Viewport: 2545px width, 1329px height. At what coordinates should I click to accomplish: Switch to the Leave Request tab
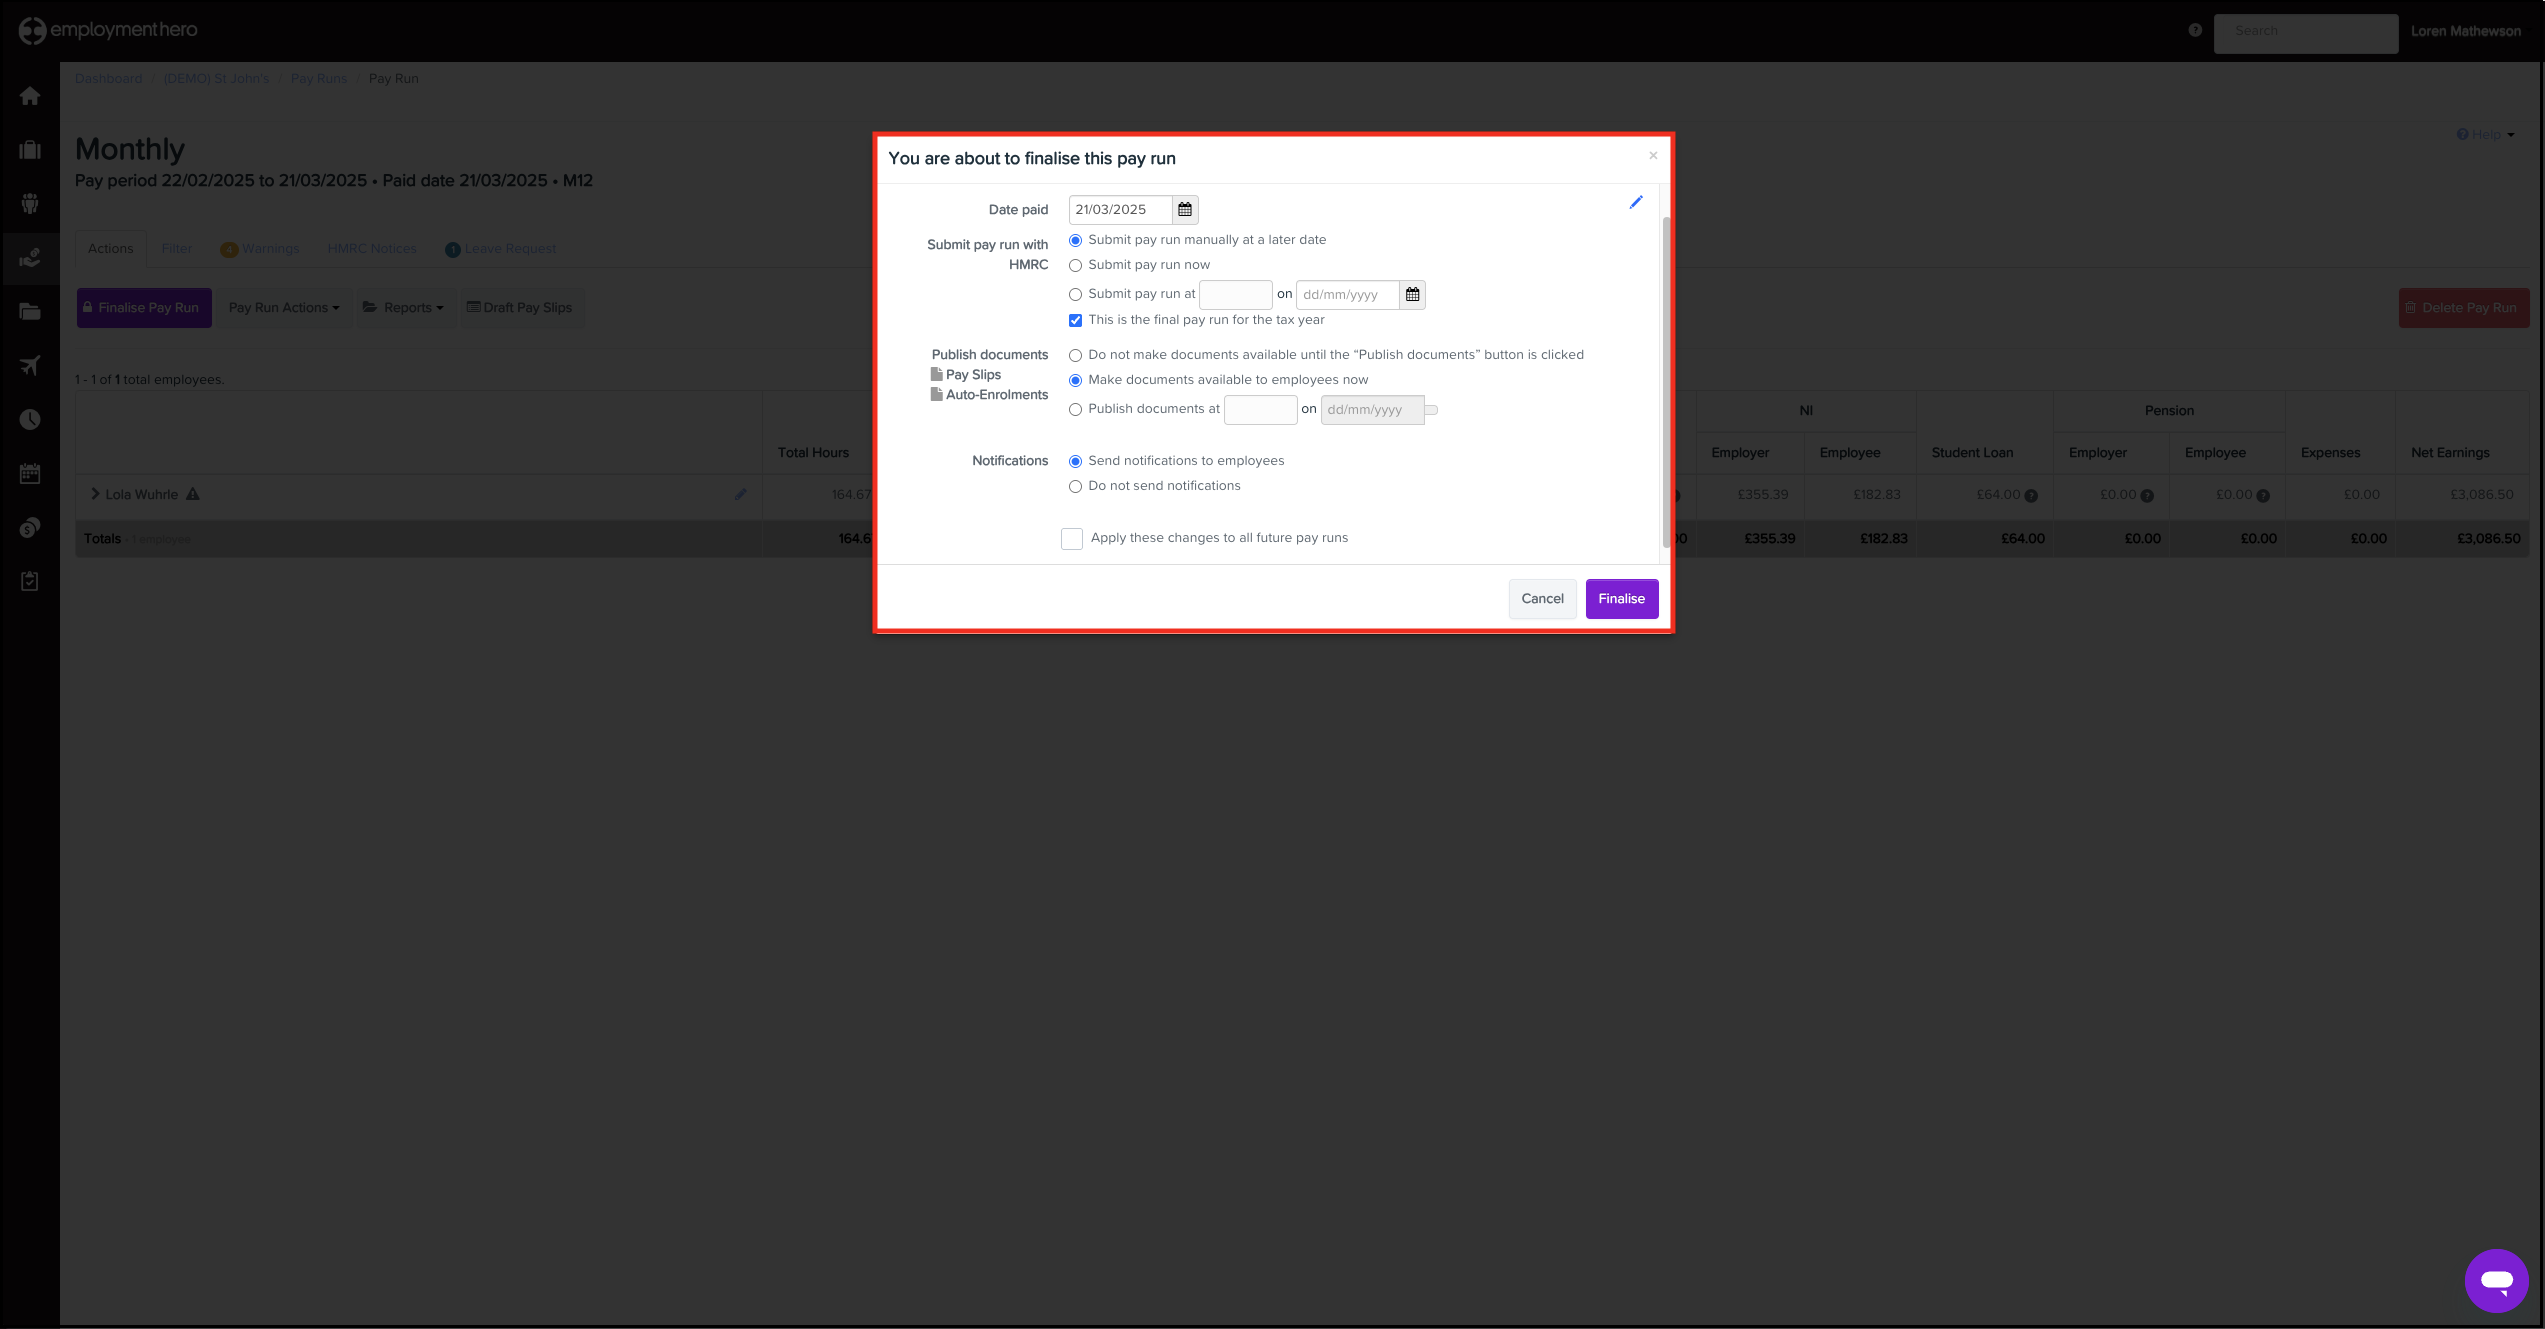coord(501,249)
